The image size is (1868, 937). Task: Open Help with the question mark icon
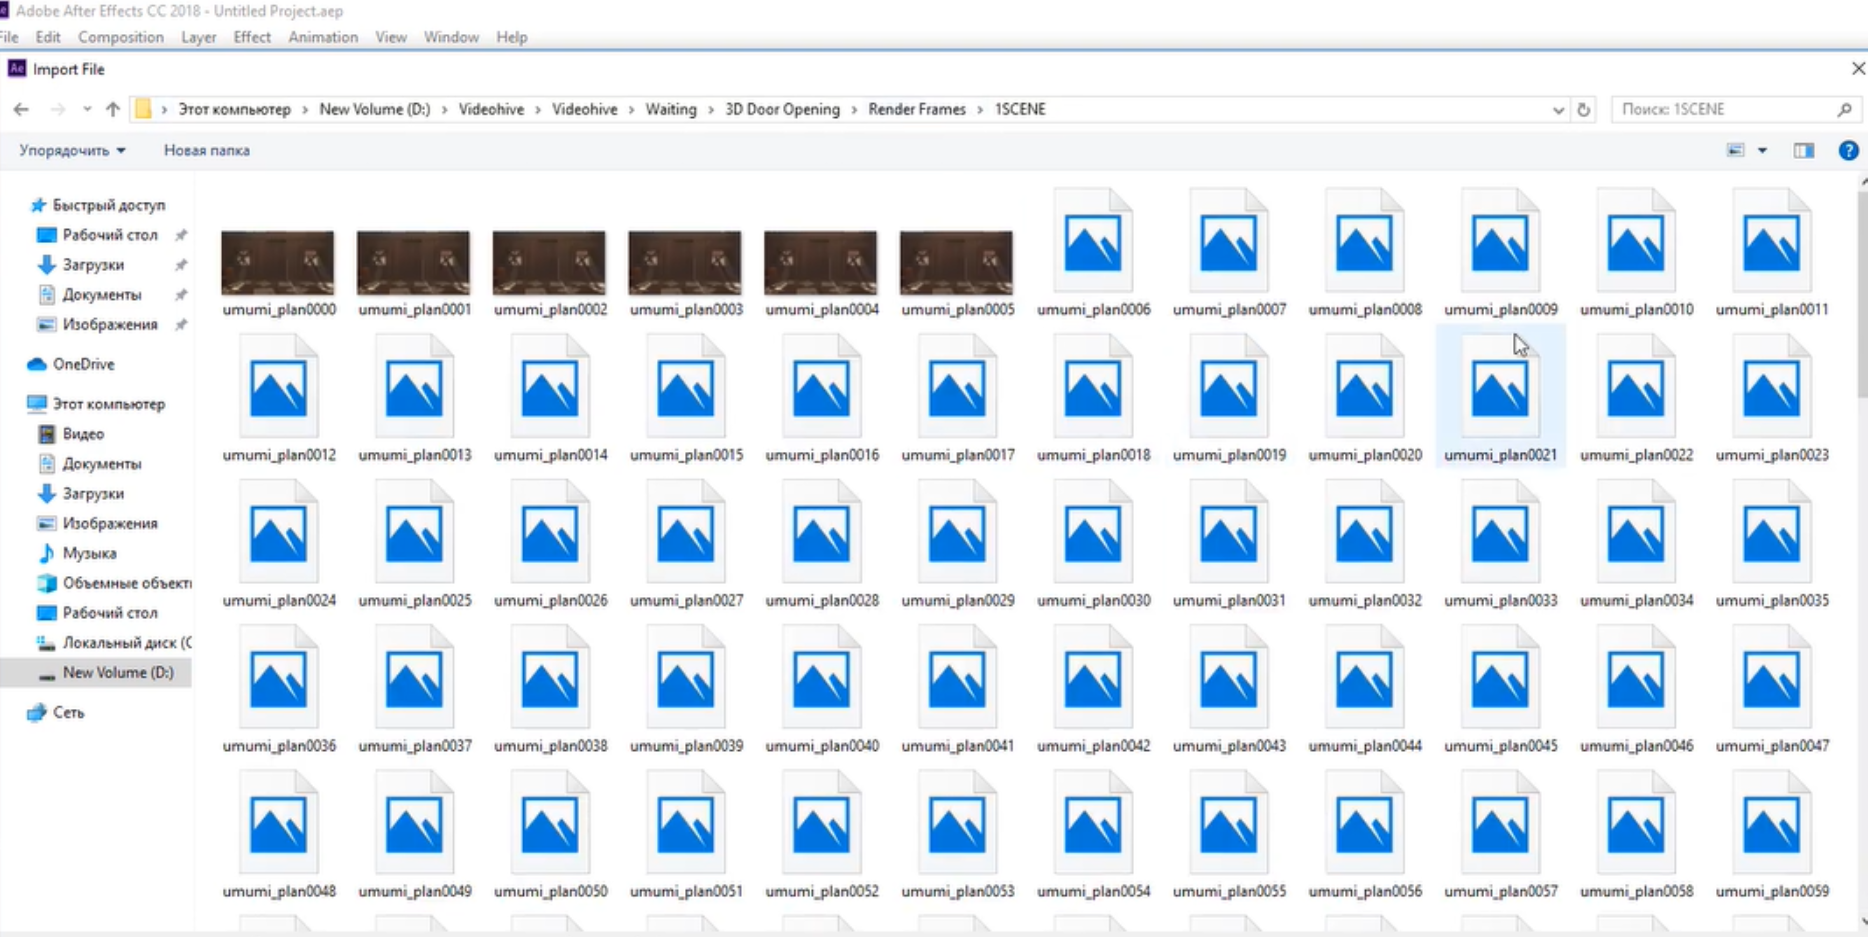coord(1850,150)
